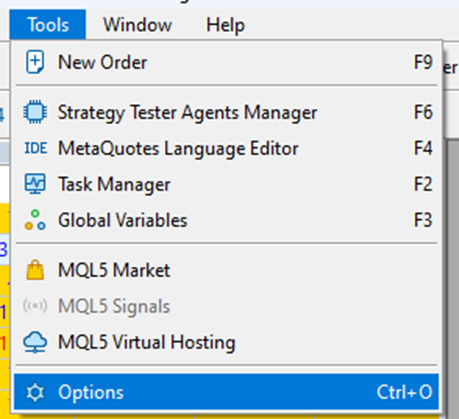Viewport: 459px width, 419px height.
Task: Click the MQL5 Market shopping bag icon
Action: [35, 270]
